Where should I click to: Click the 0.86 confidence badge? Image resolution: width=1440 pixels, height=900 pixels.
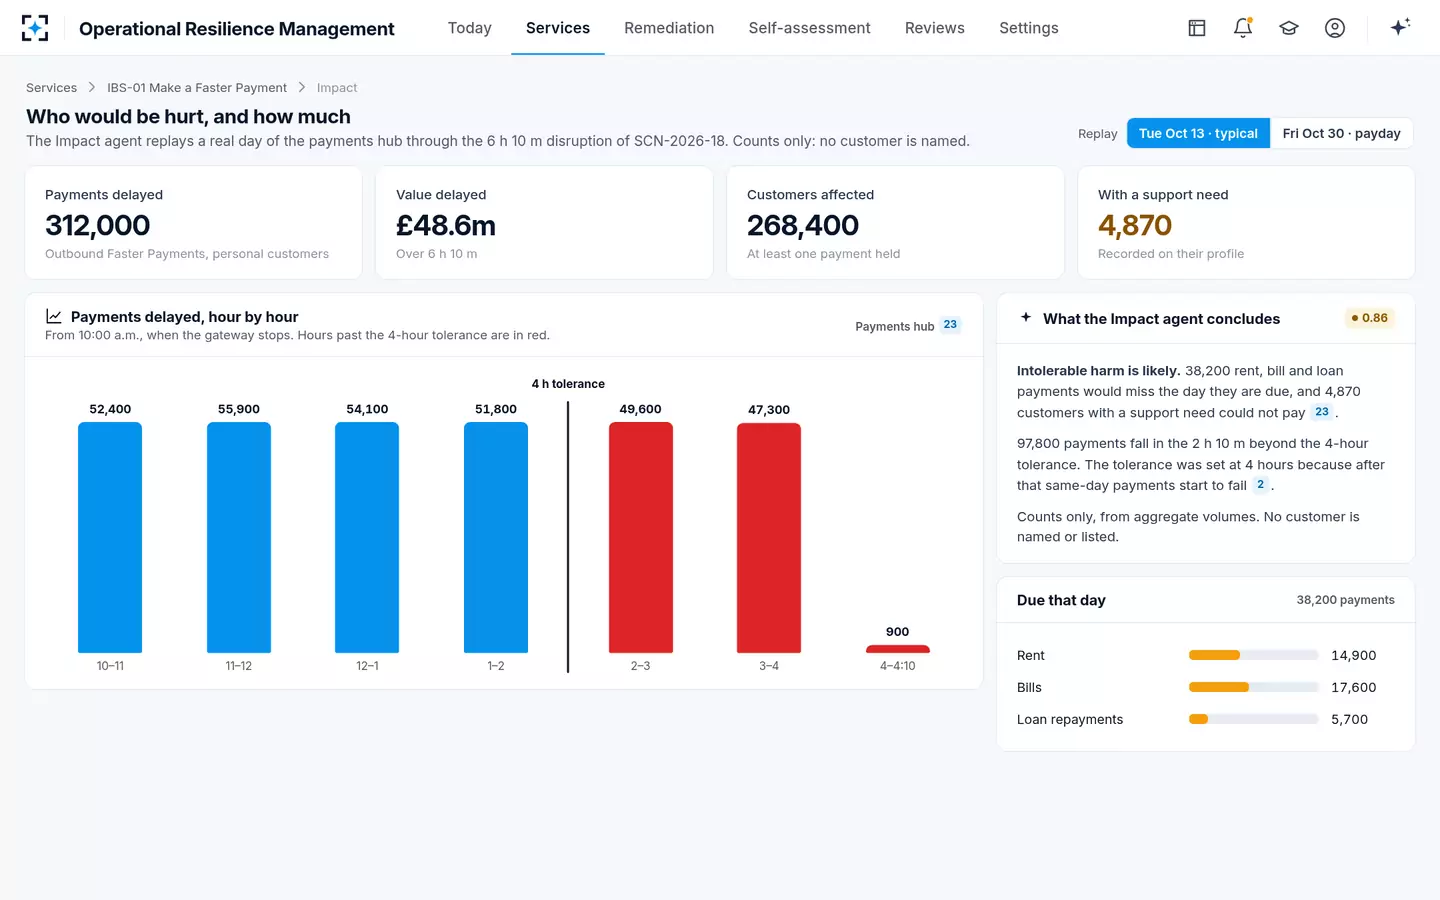[1370, 318]
